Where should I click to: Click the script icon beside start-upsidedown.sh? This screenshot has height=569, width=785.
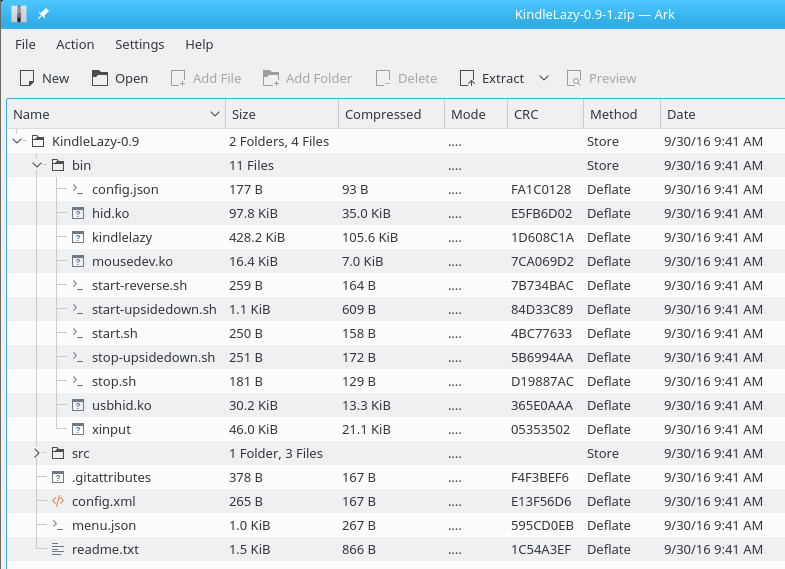(78, 309)
